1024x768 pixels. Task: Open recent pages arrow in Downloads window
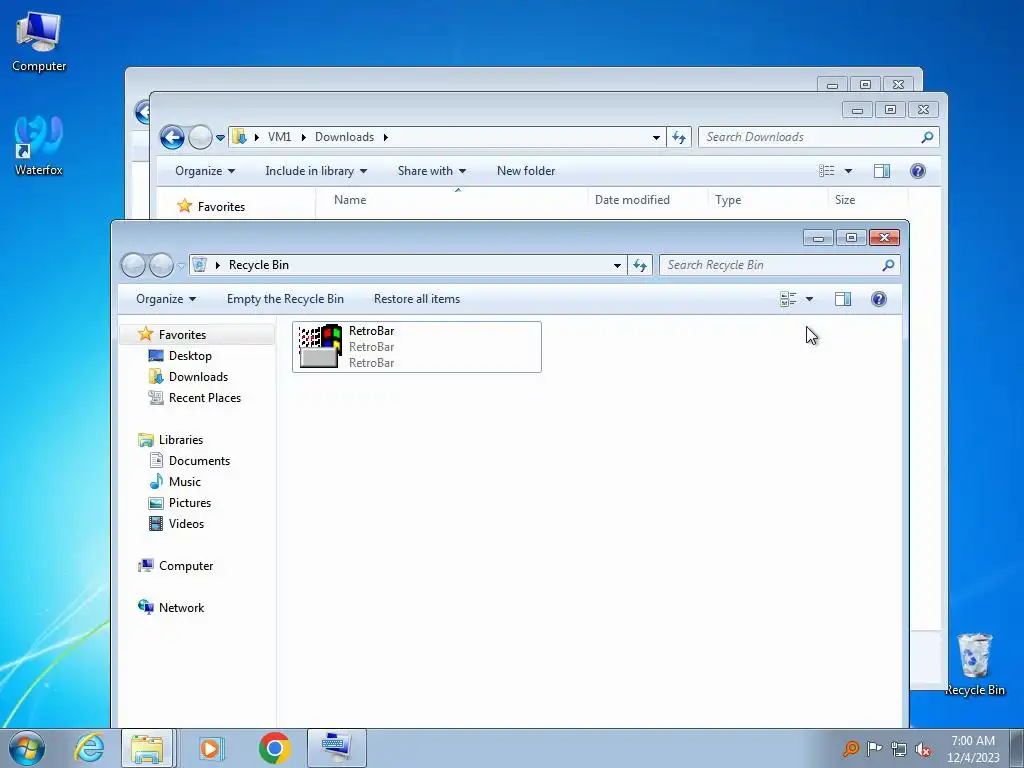(x=220, y=138)
